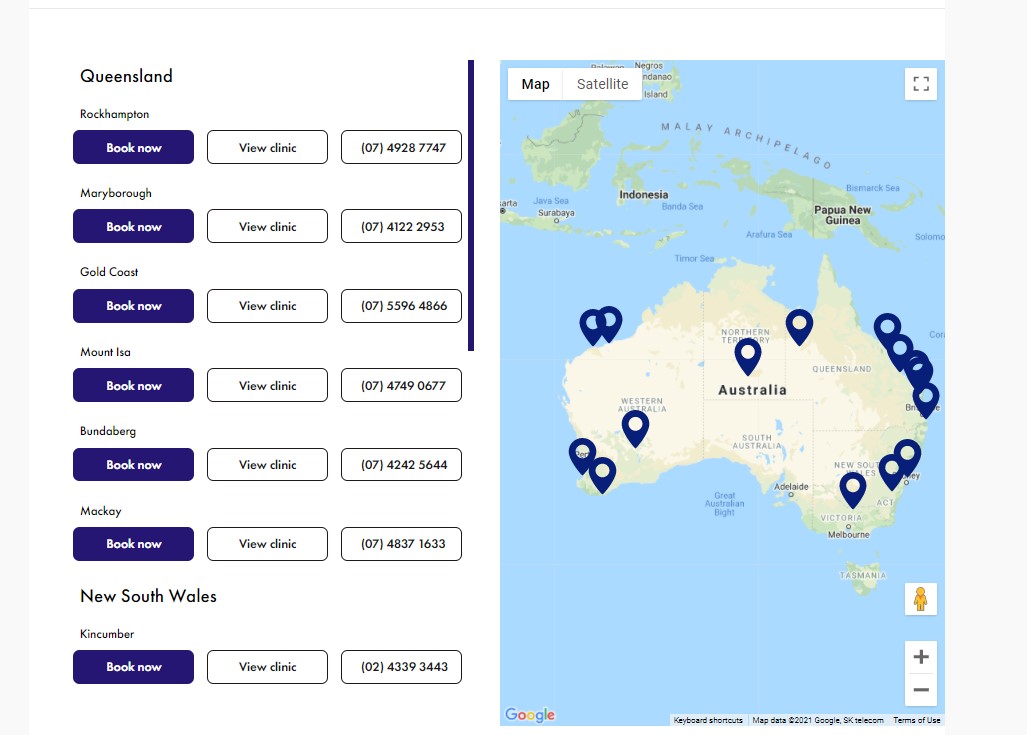Call Gold Coast number (07) 5596 4866
This screenshot has height=735, width=1027.
tap(401, 306)
